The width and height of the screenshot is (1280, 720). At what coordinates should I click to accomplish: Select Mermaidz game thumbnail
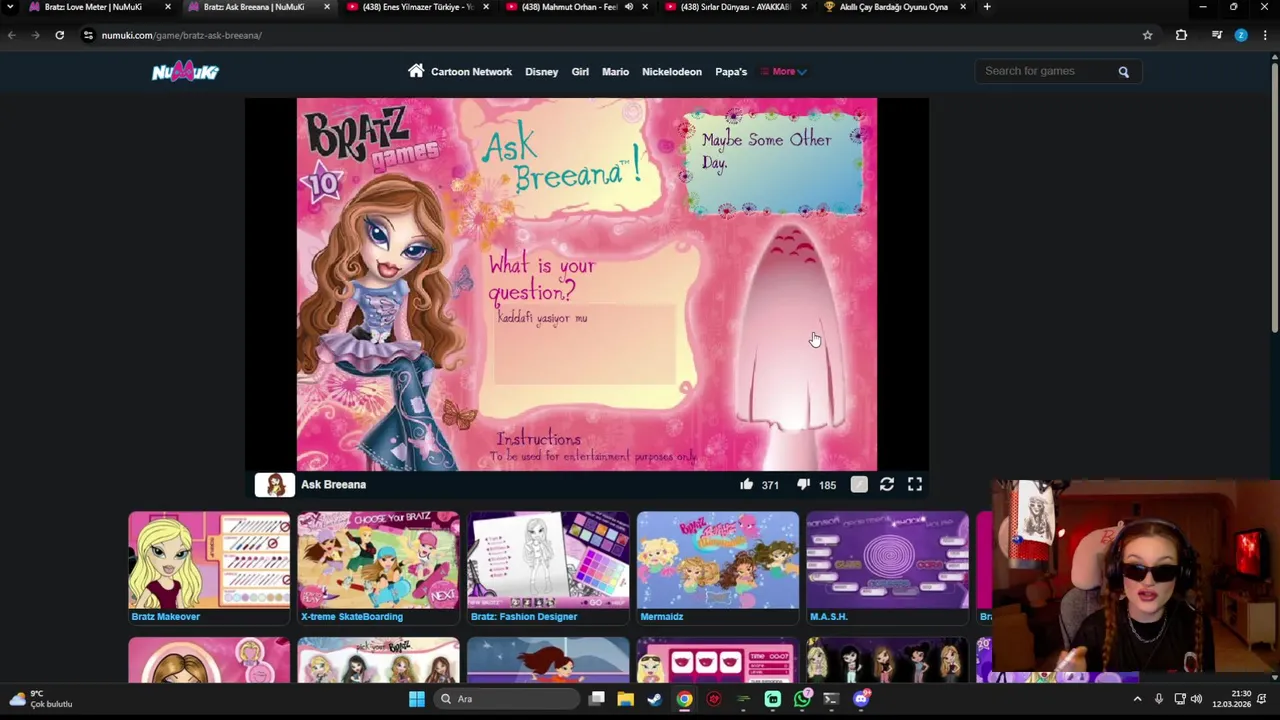point(718,560)
